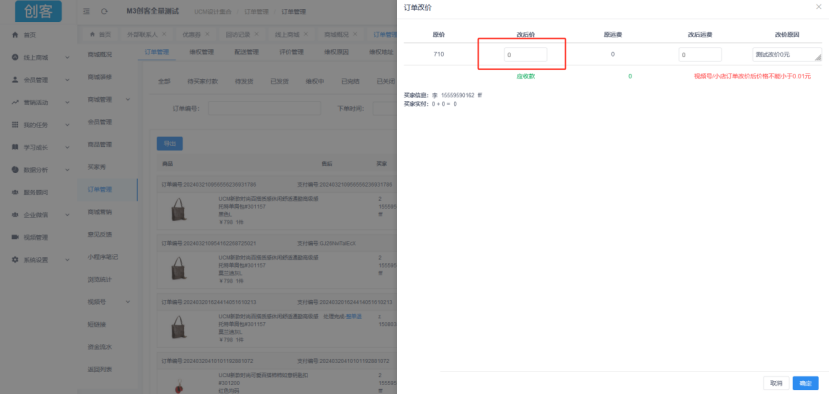Expand the 我的任务 chevron

67,125
